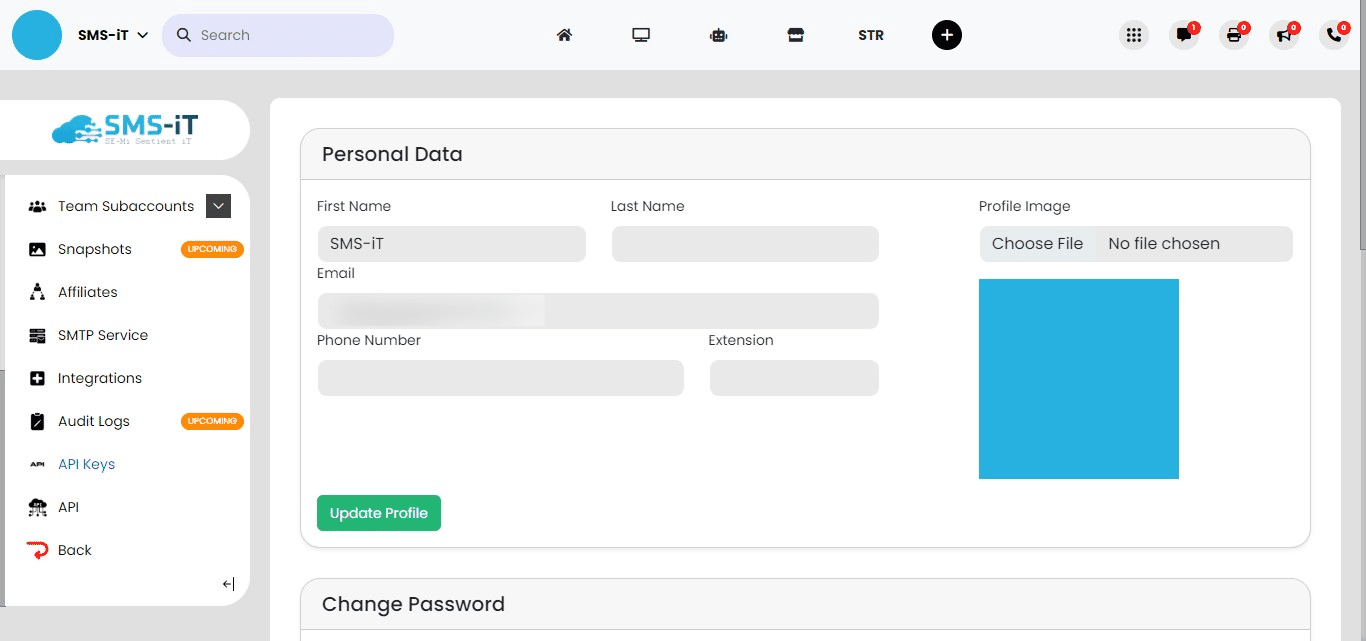The width and height of the screenshot is (1366, 641).
Task: Select SMTP Service from the sidebar
Action: tap(103, 335)
